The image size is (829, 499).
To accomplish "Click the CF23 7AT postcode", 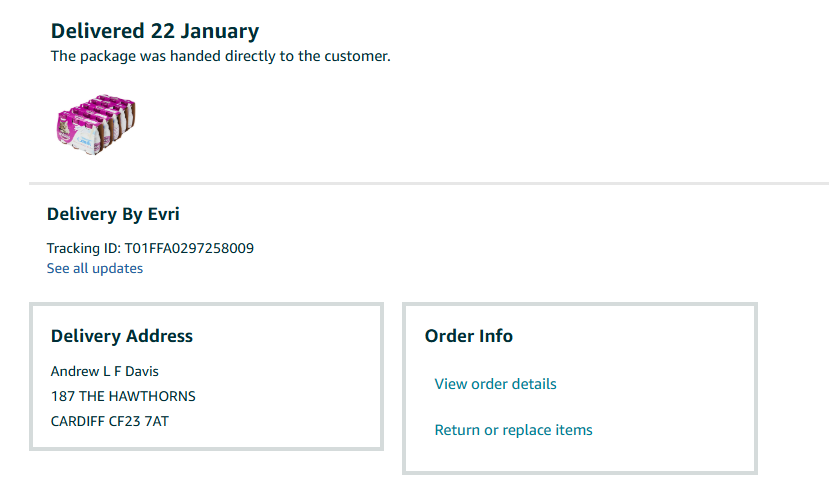I will [x=143, y=421].
